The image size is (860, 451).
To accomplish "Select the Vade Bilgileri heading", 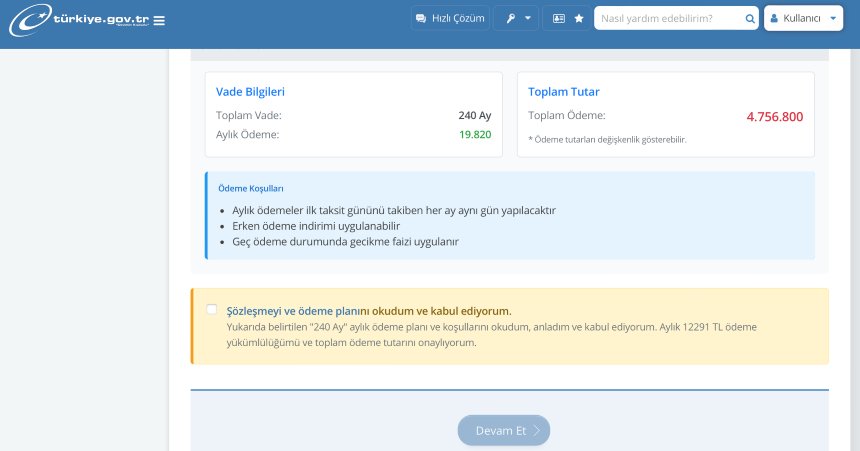I will (250, 92).
